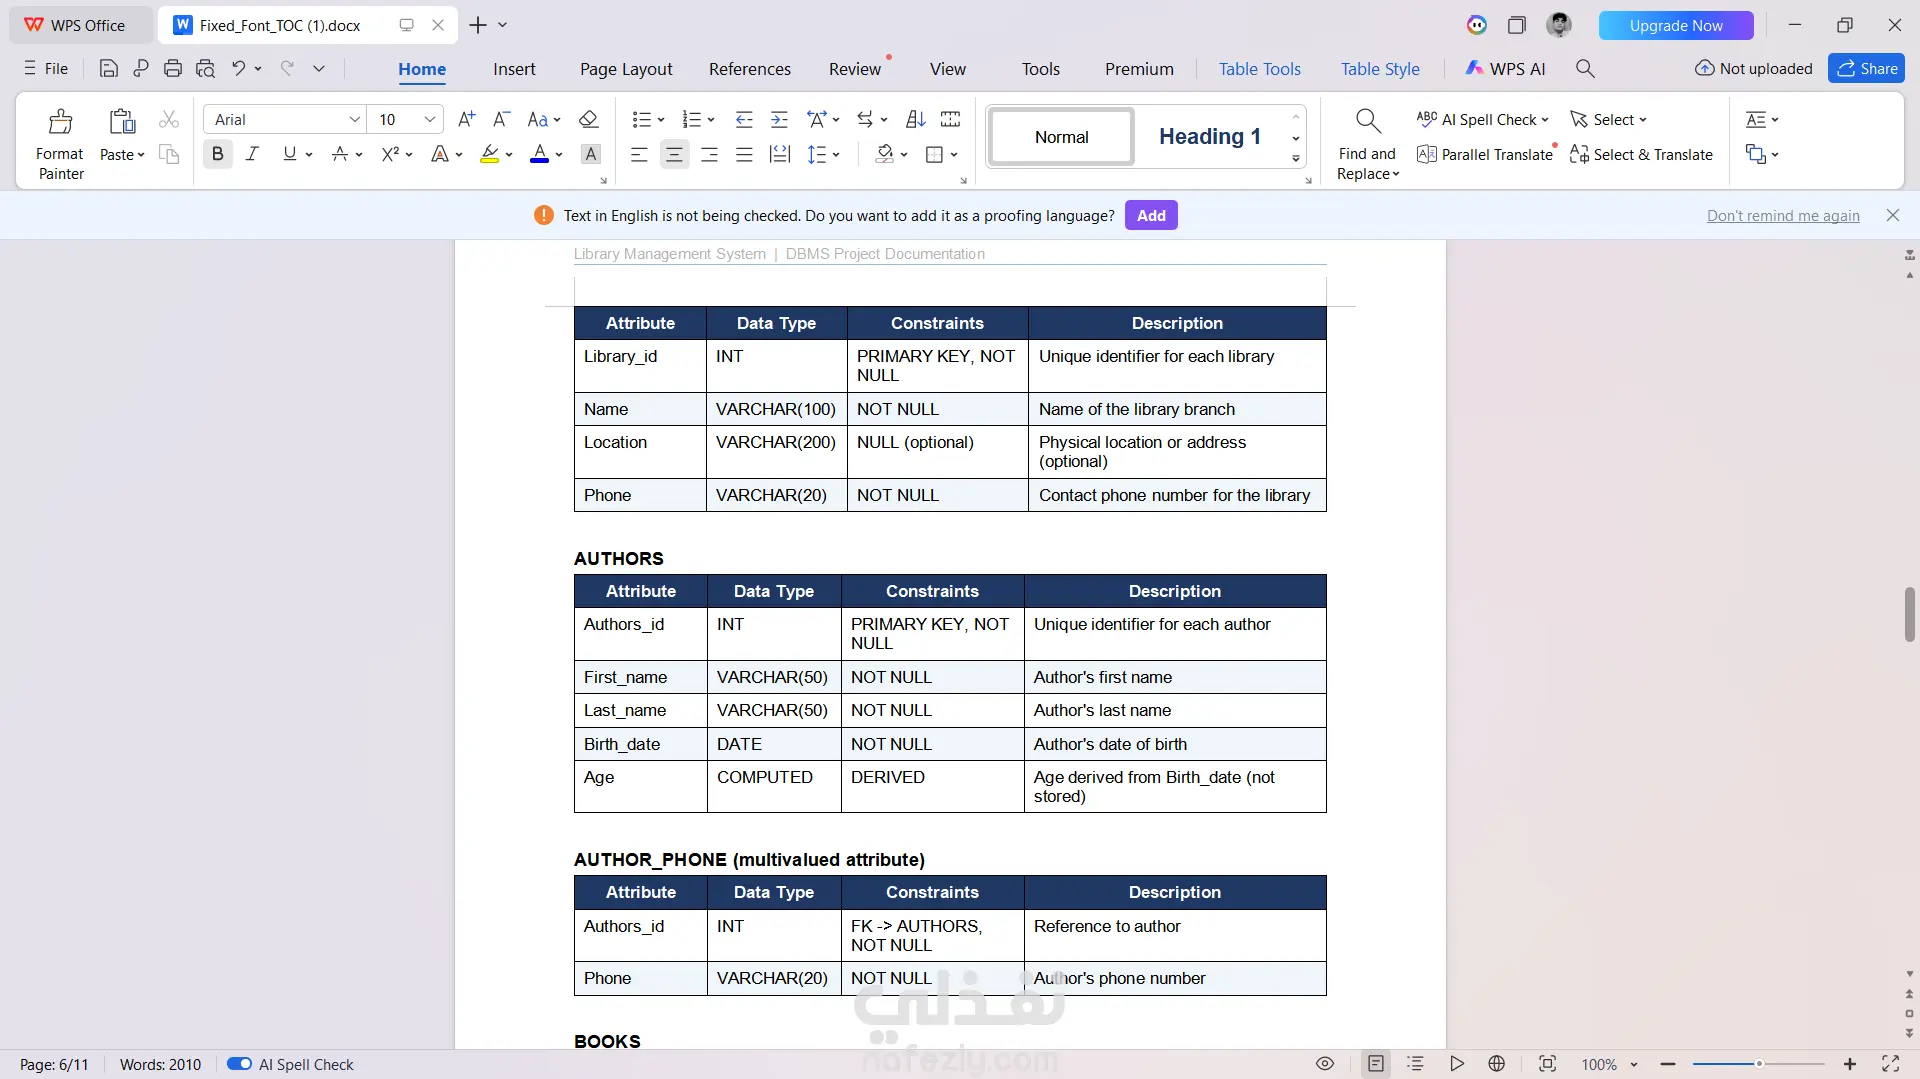Open Select & Translate tool
The height and width of the screenshot is (1079, 1920).
click(x=1641, y=154)
